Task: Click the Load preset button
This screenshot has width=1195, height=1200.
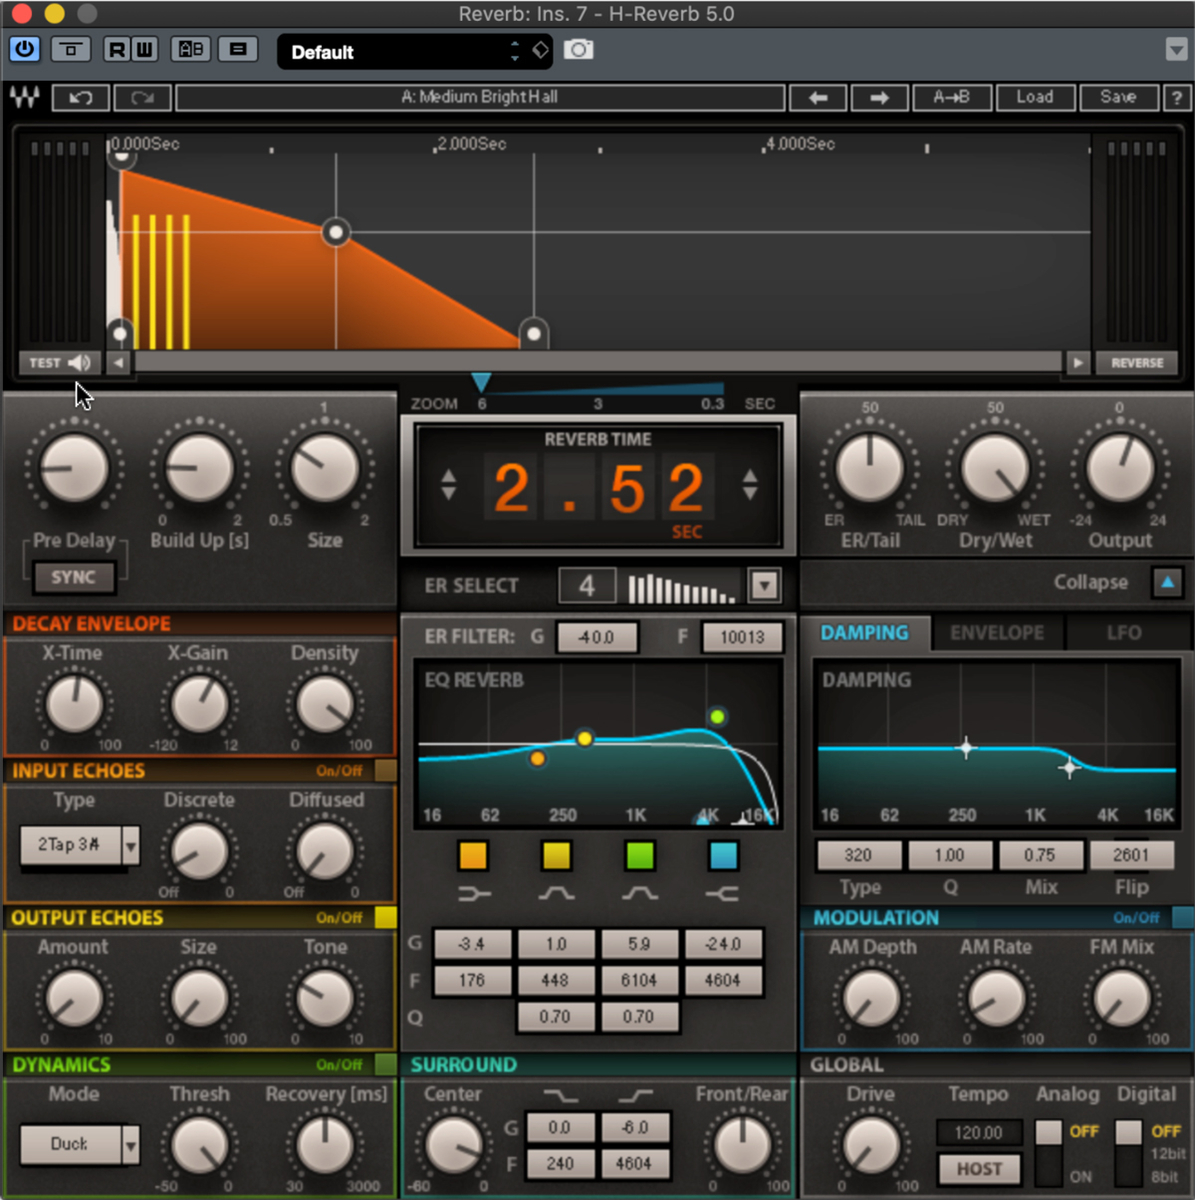Action: [1035, 98]
